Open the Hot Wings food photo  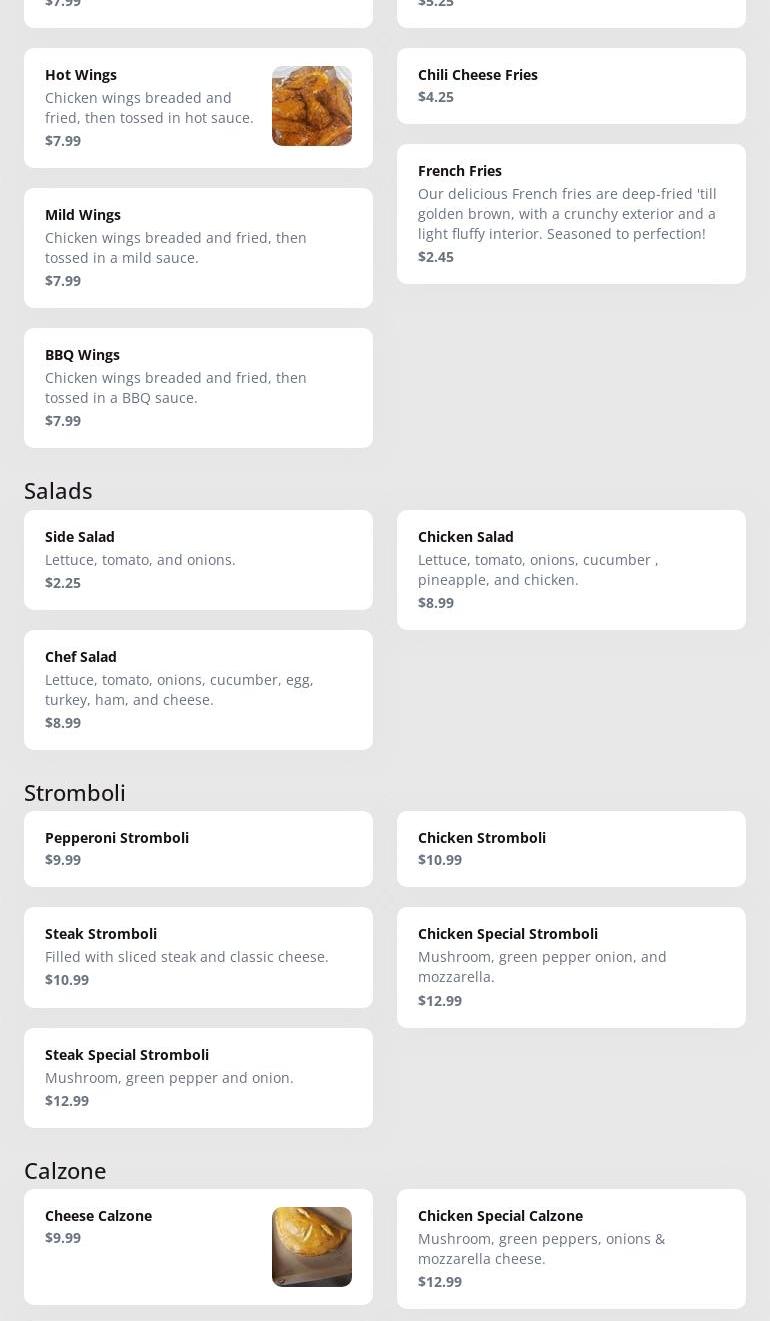click(311, 106)
